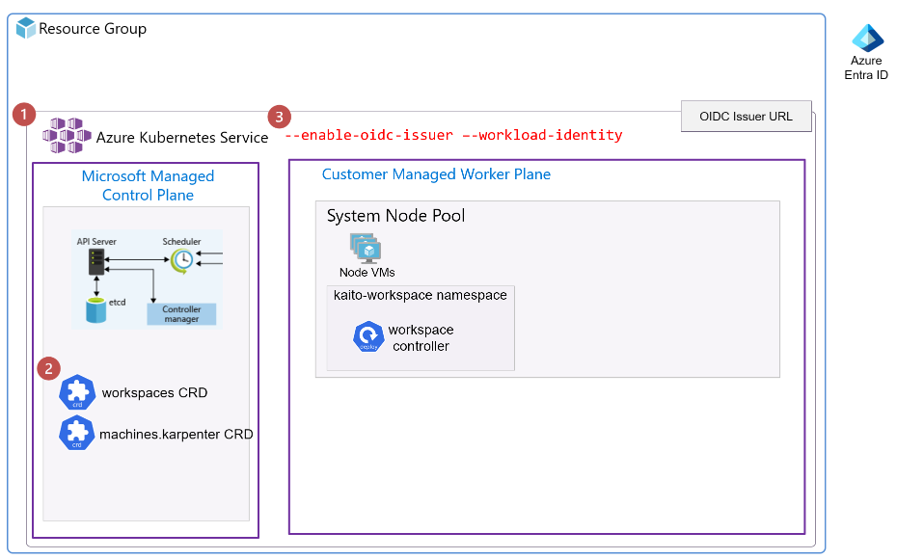This screenshot has width=897, height=559.
Task: Click red step marker number 3
Action: 281,116
